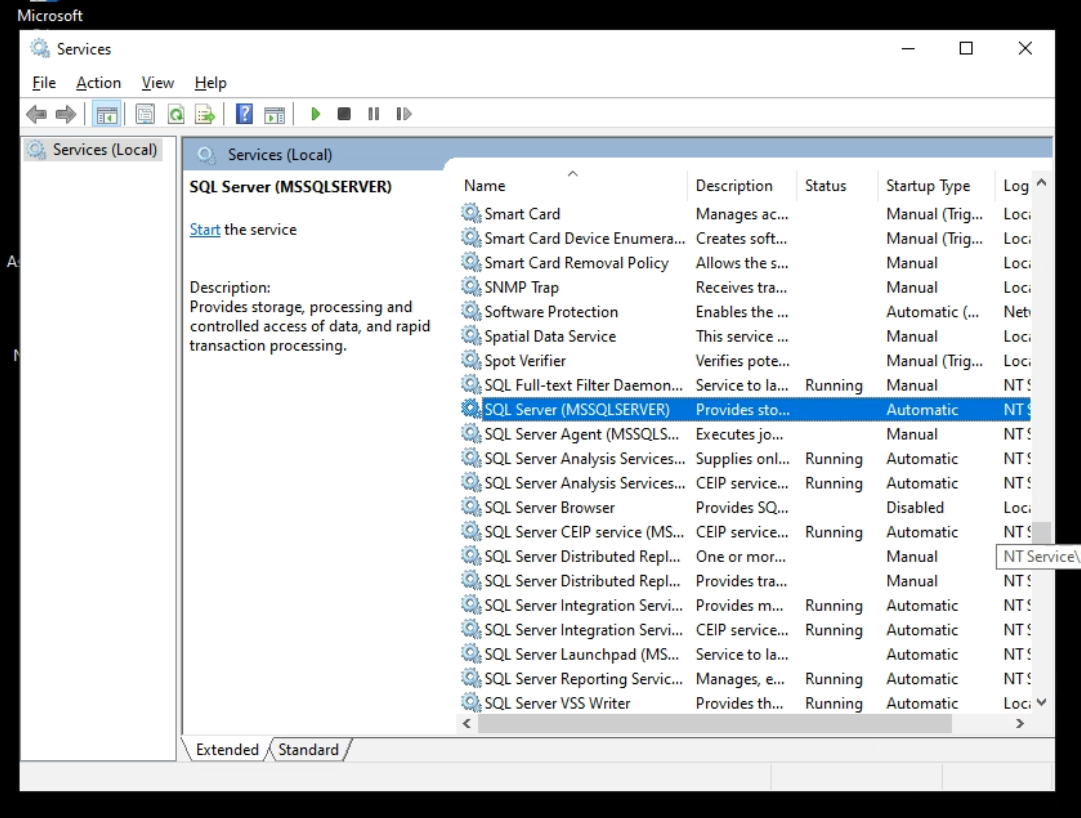Open the Help menu
The width and height of the screenshot is (1081, 818).
click(x=210, y=83)
